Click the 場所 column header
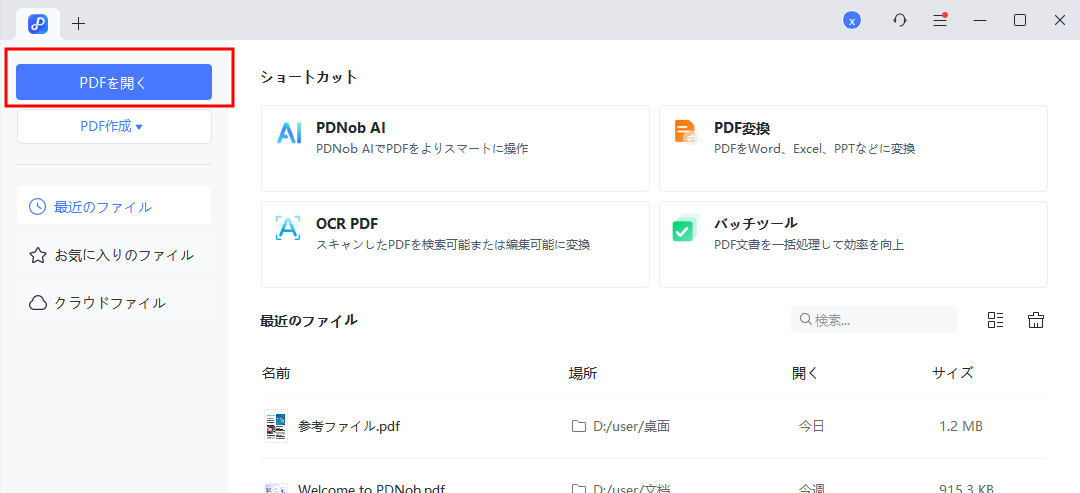This screenshot has width=1080, height=493. pos(583,373)
